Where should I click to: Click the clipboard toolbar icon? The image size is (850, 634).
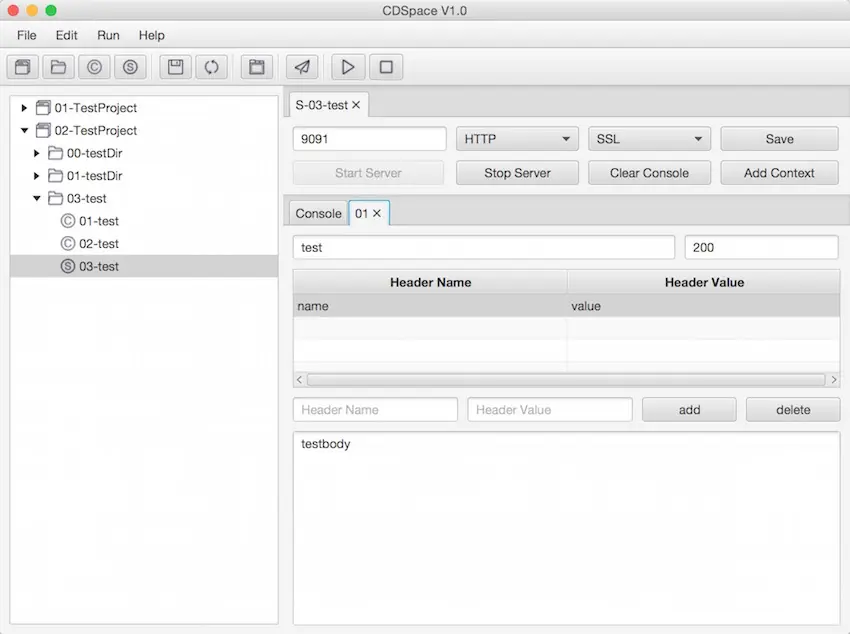(257, 67)
